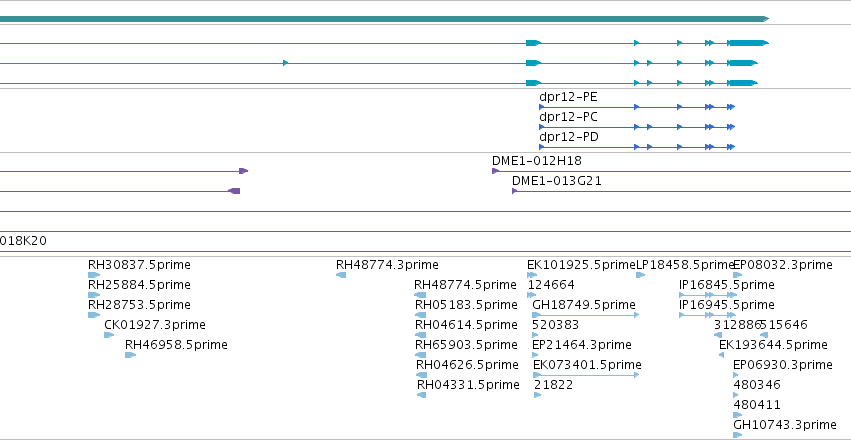Click the GH18749.5prime spliced EST line
This screenshot has width=851, height=440.
pyautogui.click(x=586, y=315)
